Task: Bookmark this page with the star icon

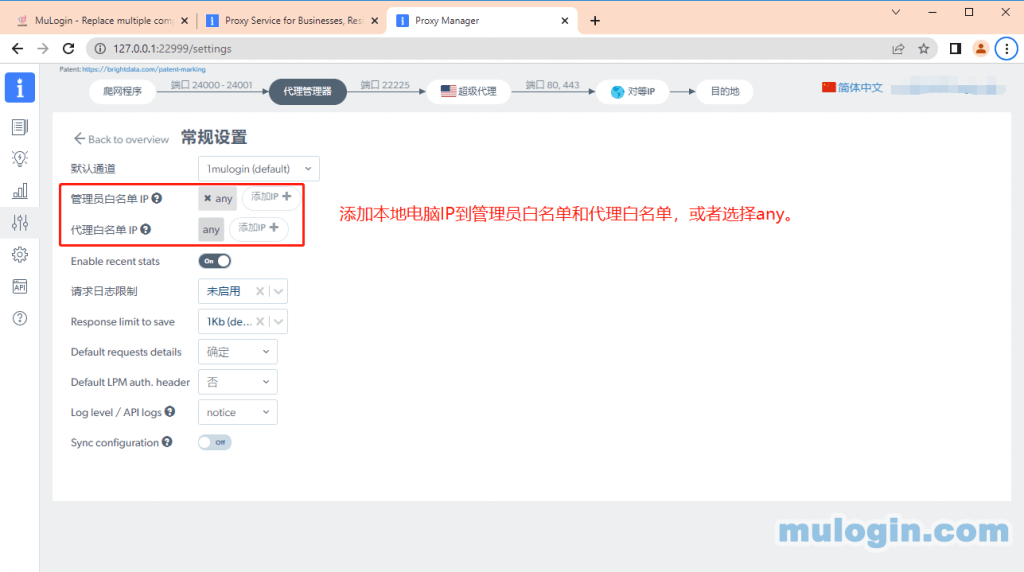Action: click(x=924, y=48)
